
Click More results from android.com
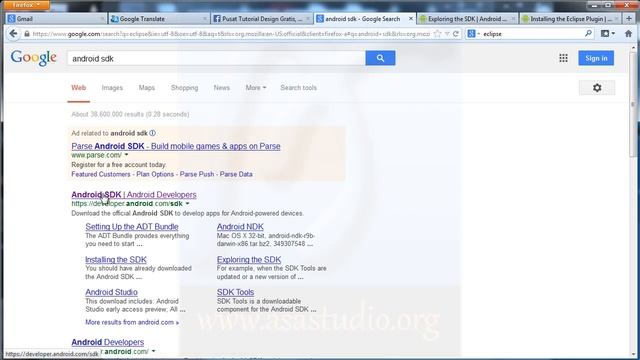point(132,322)
